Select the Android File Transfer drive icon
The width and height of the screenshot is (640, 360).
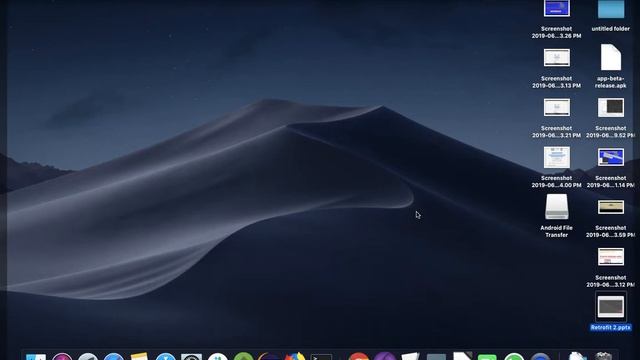click(557, 207)
